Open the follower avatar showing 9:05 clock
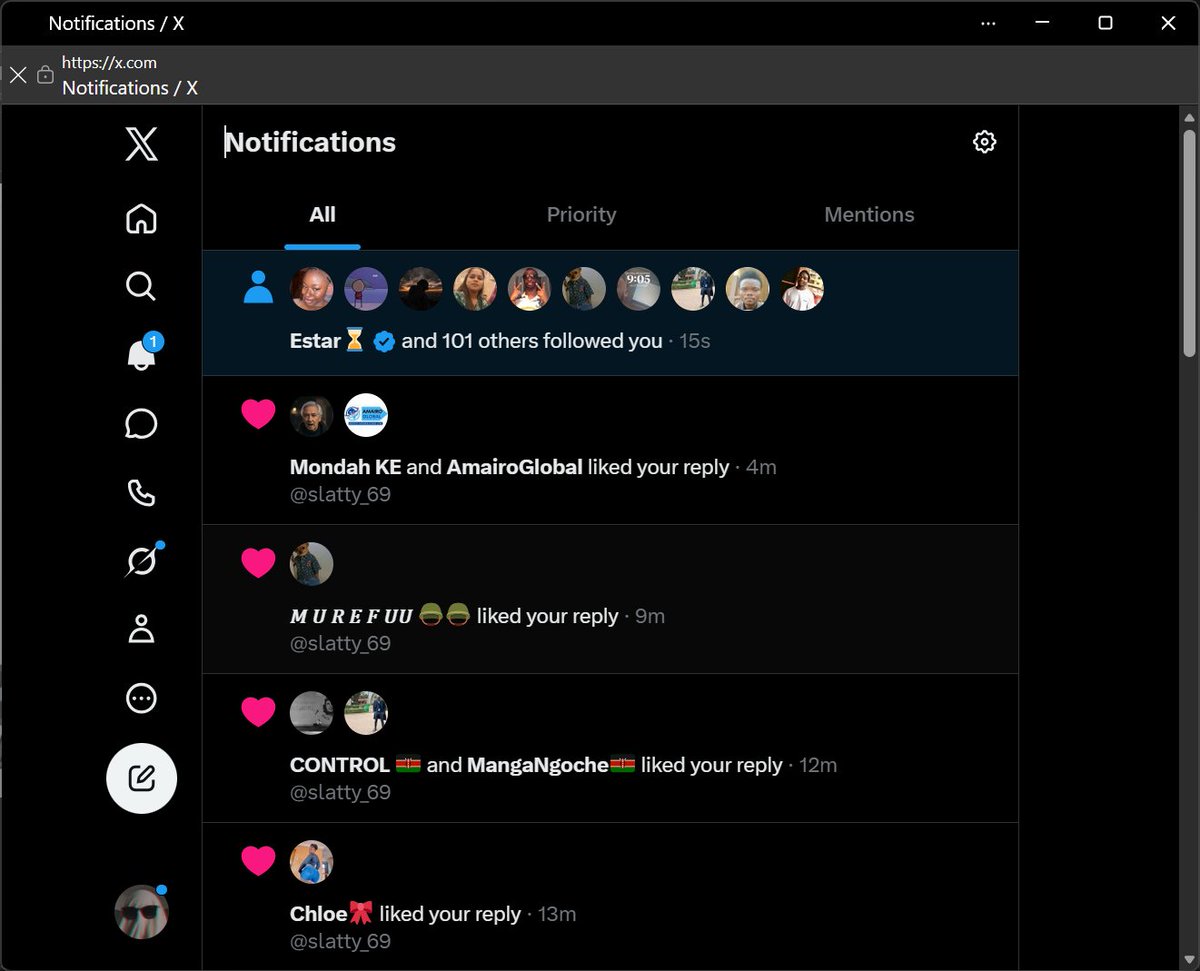 [638, 289]
